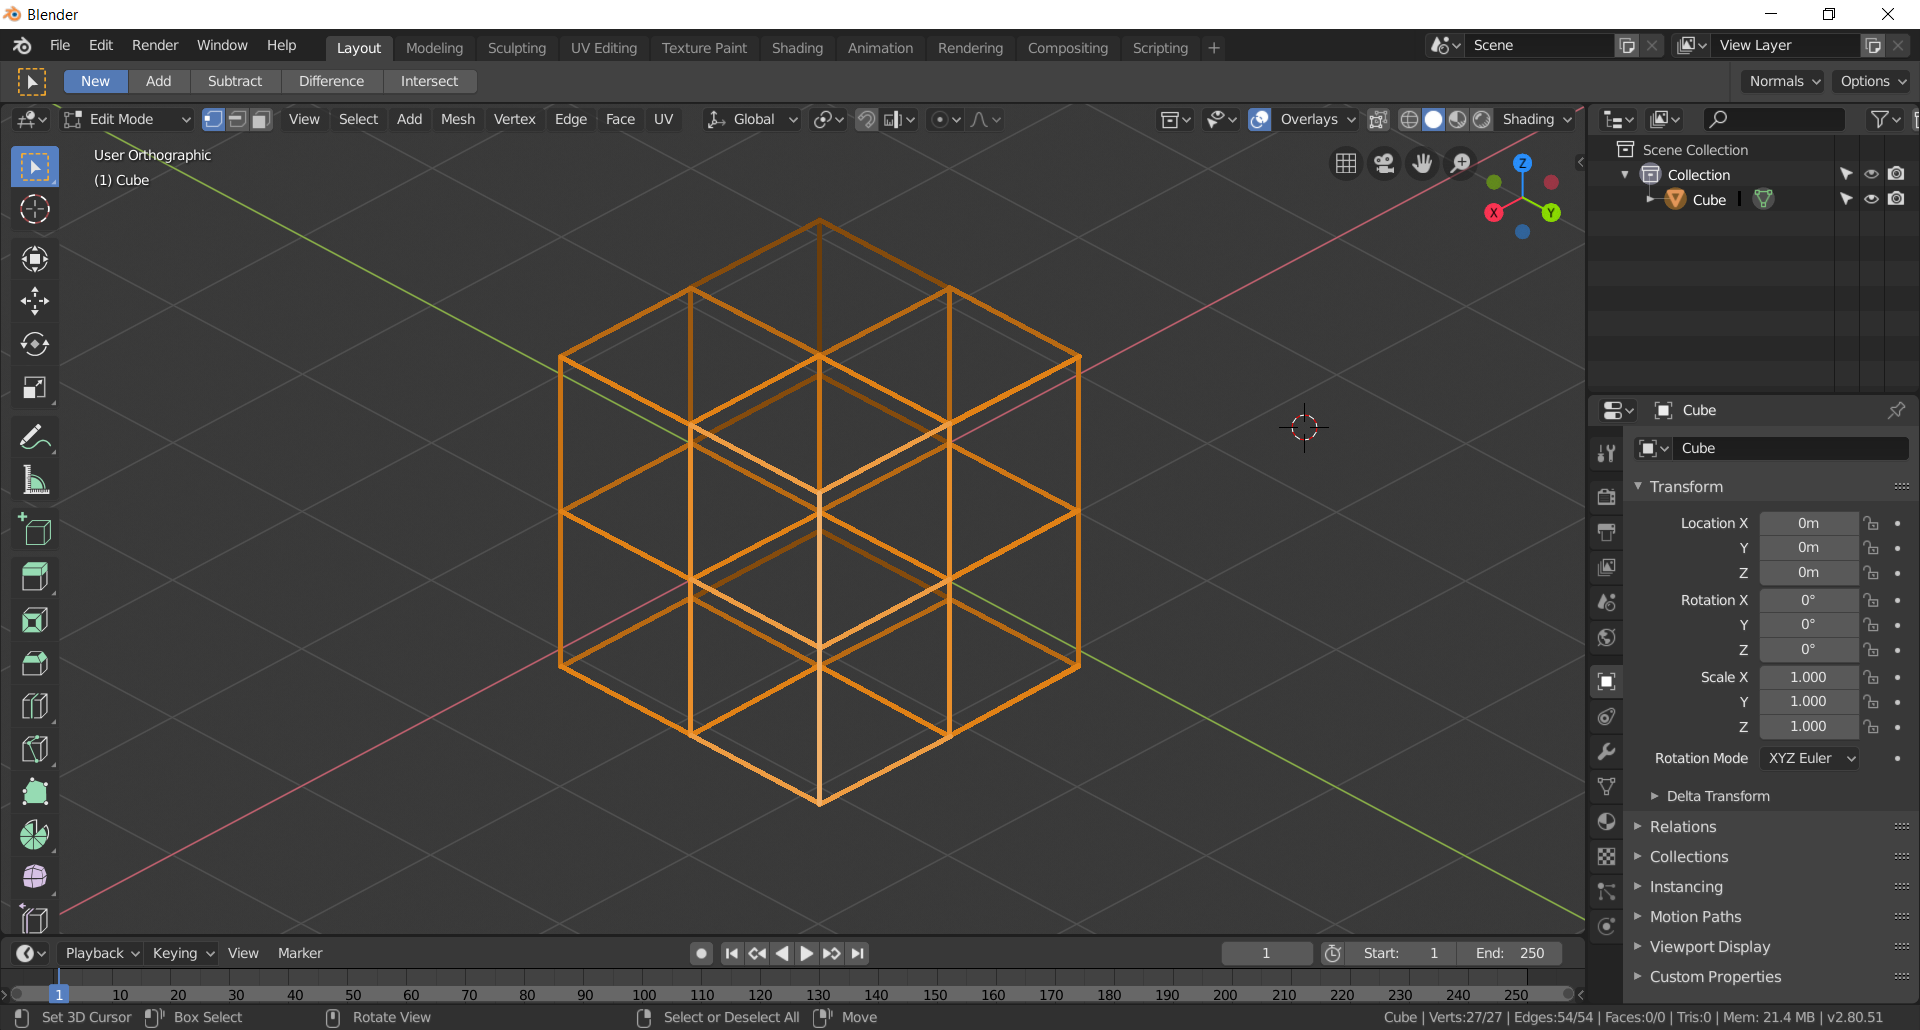Enable face select mode
1920x1030 pixels.
pyautogui.click(x=261, y=120)
